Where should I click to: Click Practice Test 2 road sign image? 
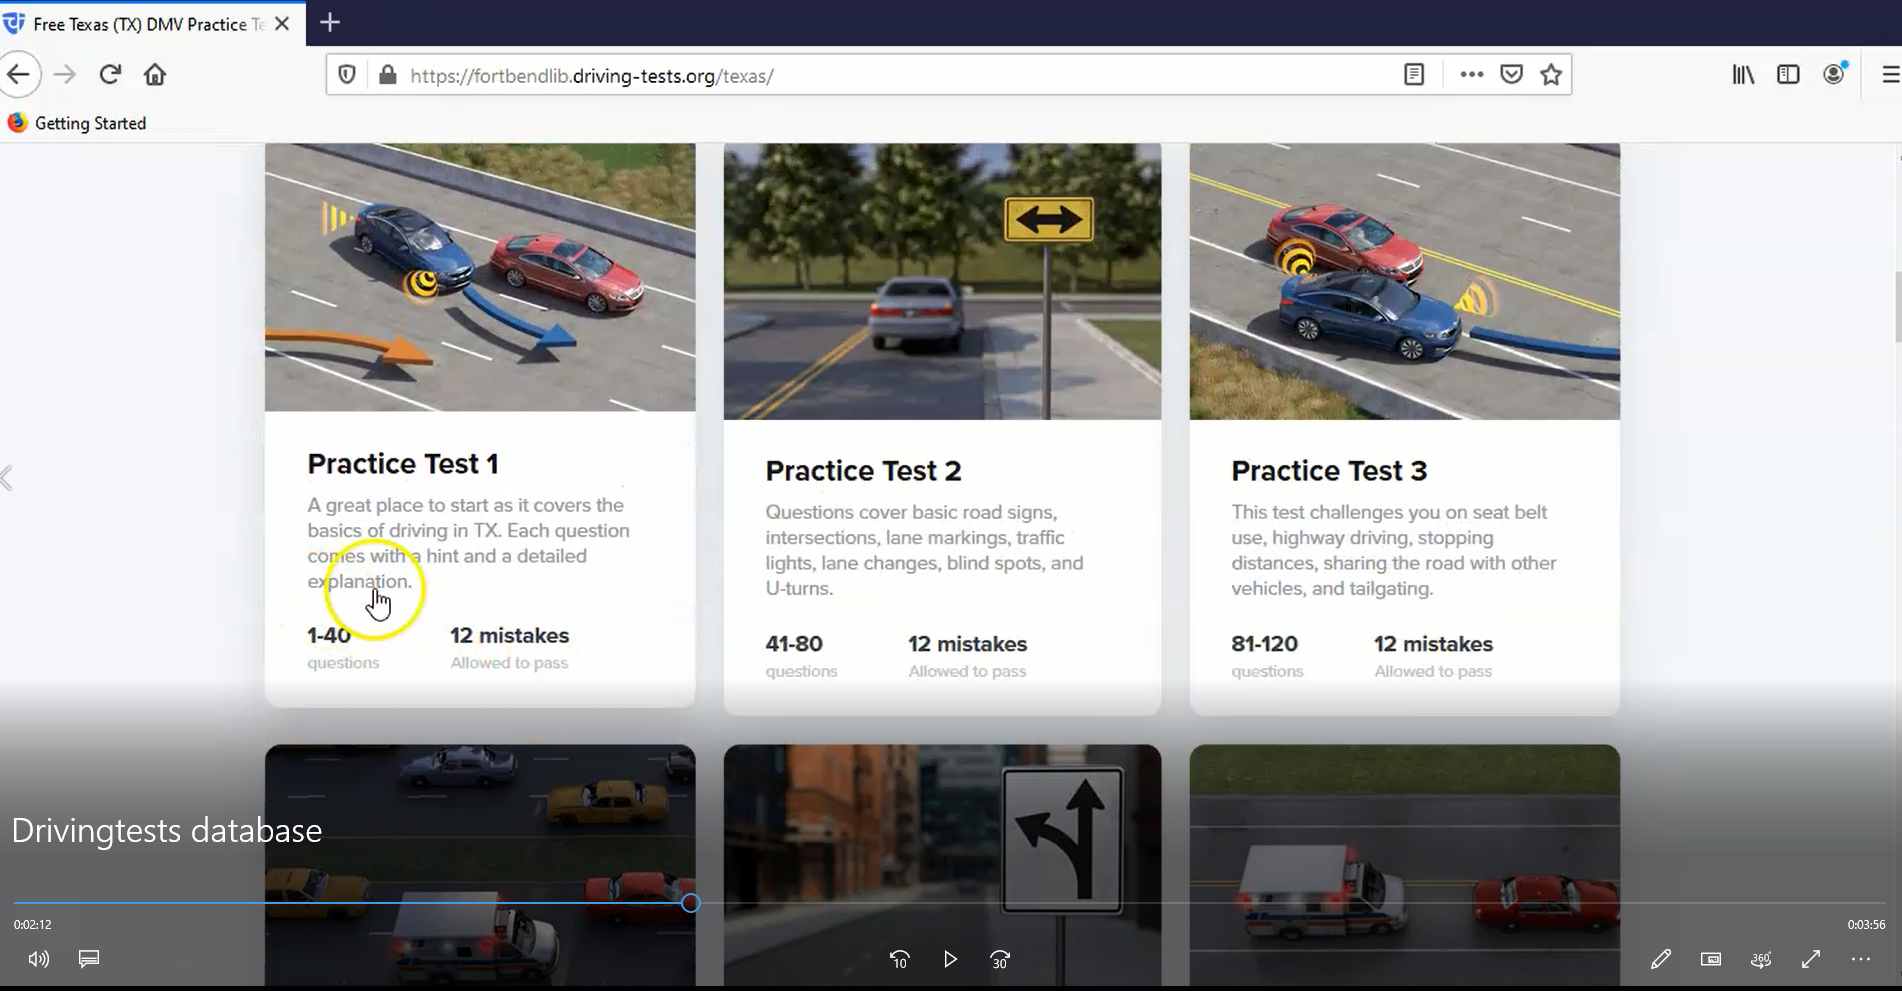click(942, 281)
